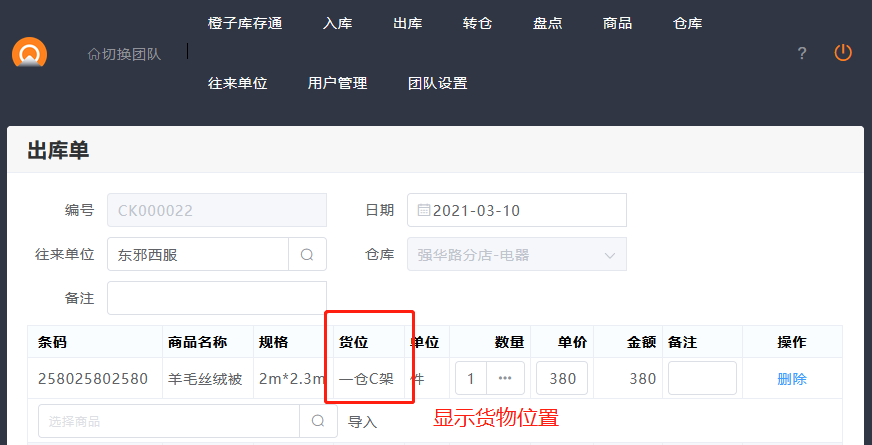
Task: Click the 备注 remark input field
Action: (x=216, y=297)
